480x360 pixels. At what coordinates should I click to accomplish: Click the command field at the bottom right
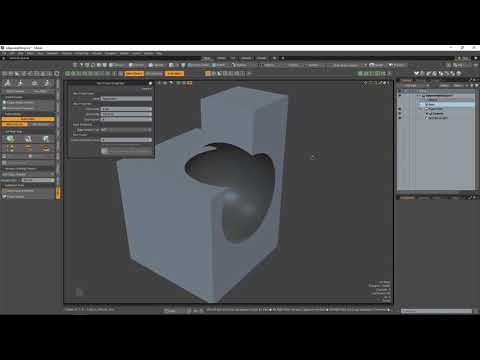point(436,311)
